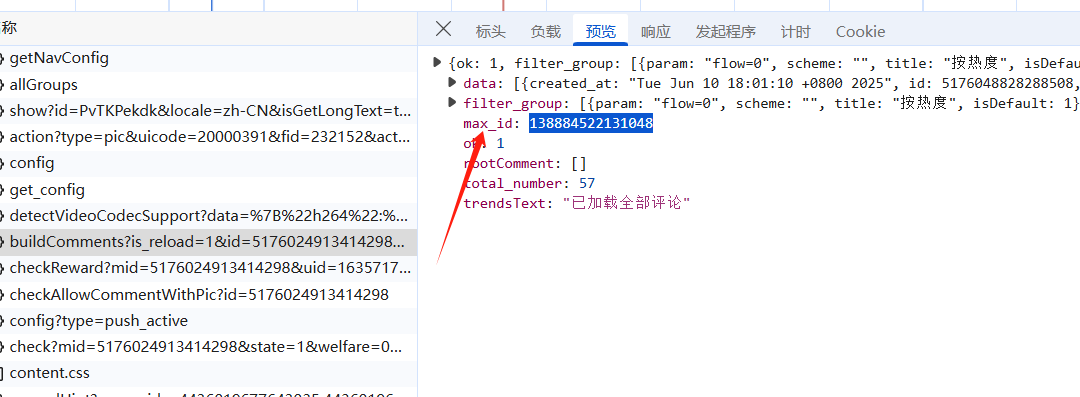Image resolution: width=1080 pixels, height=397 pixels.
Task: Select the checkReward request
Action: pos(208,268)
